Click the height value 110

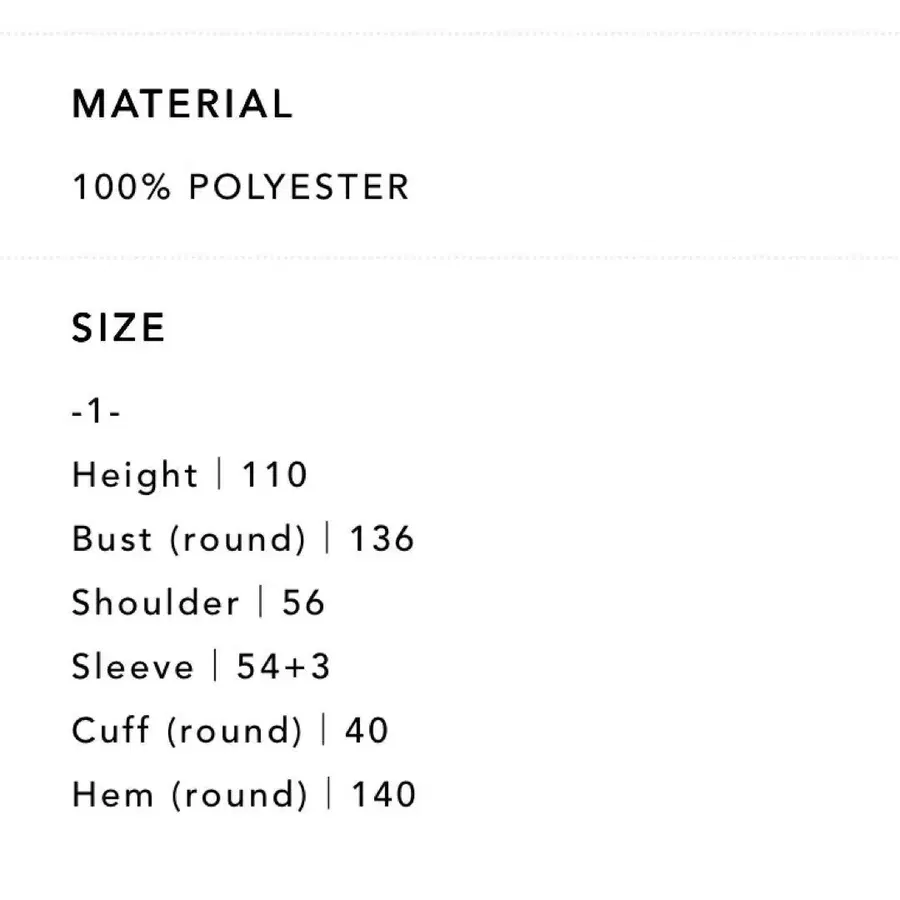pos(274,475)
